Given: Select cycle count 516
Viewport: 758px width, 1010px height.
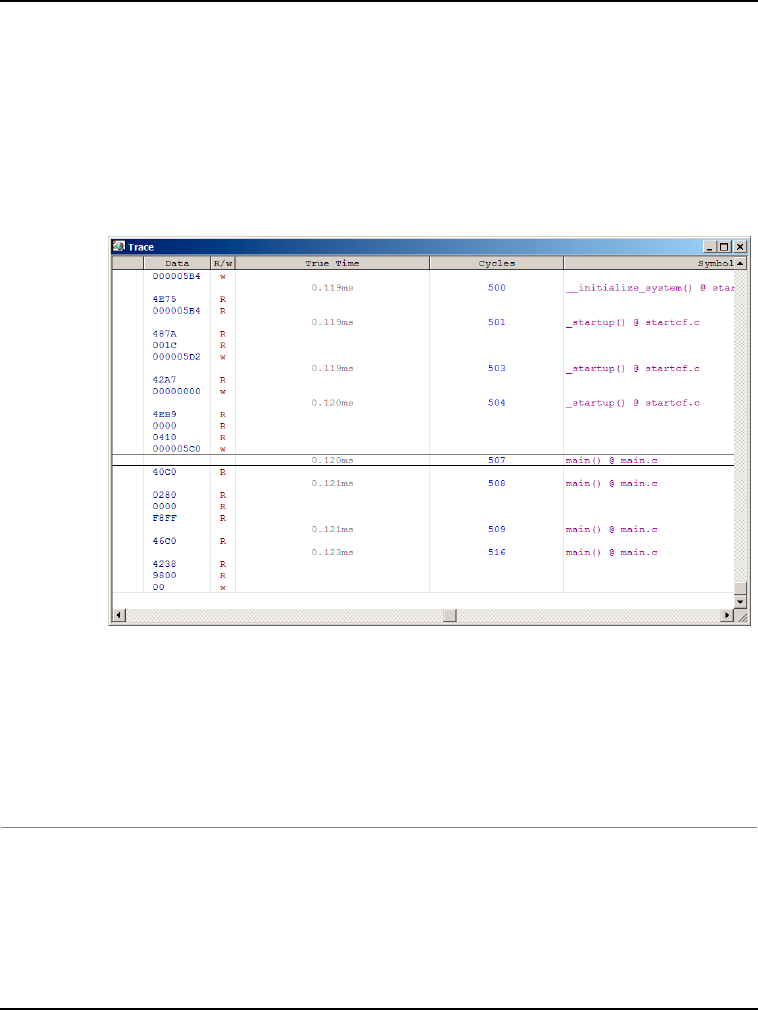Looking at the screenshot, I should click(497, 553).
